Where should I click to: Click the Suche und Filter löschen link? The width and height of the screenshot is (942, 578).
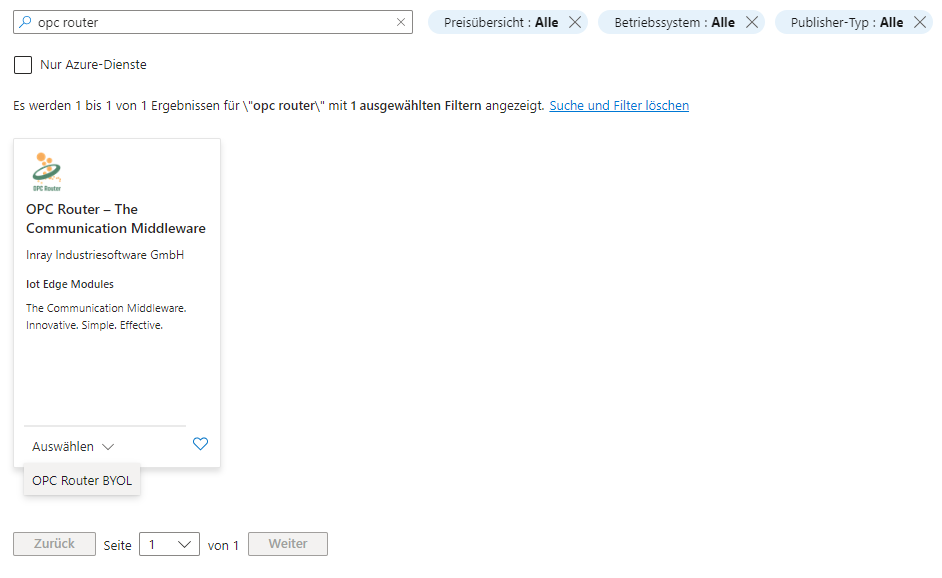click(x=619, y=105)
